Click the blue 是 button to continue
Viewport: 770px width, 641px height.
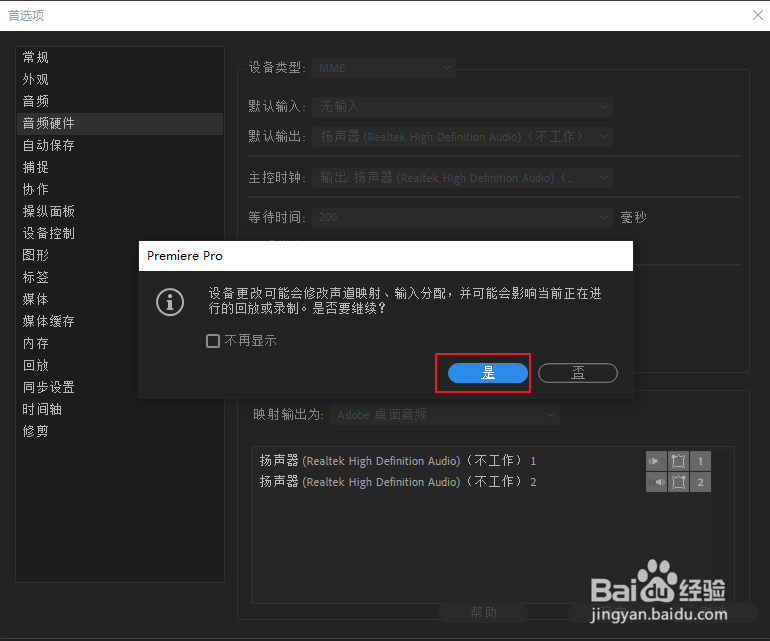pyautogui.click(x=488, y=373)
